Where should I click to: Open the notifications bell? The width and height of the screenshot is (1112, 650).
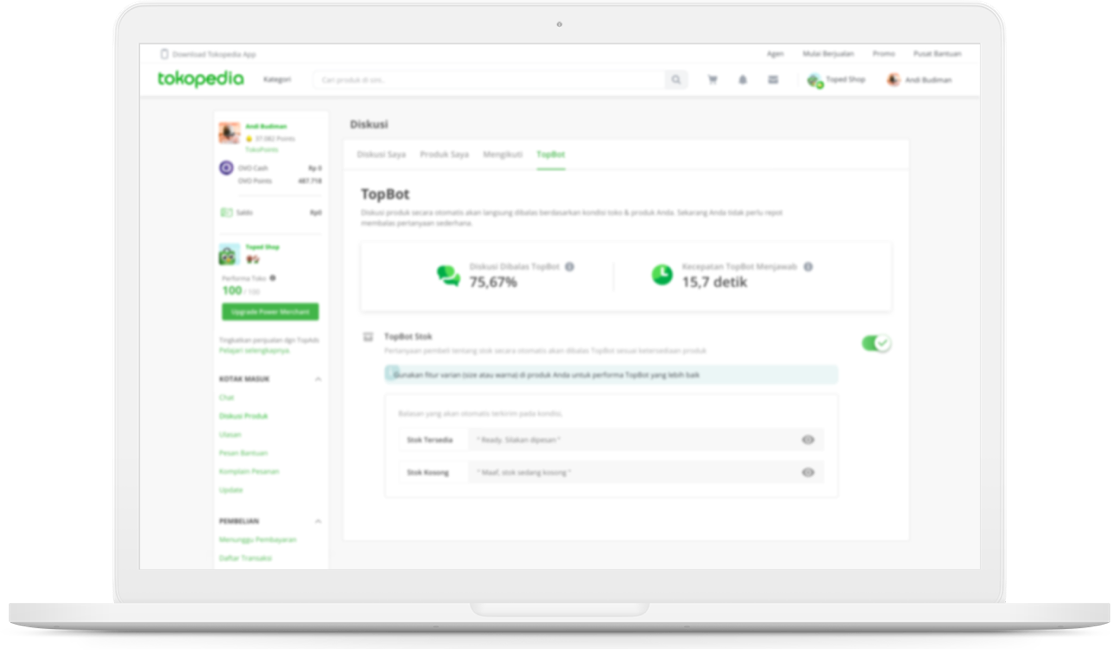743,79
